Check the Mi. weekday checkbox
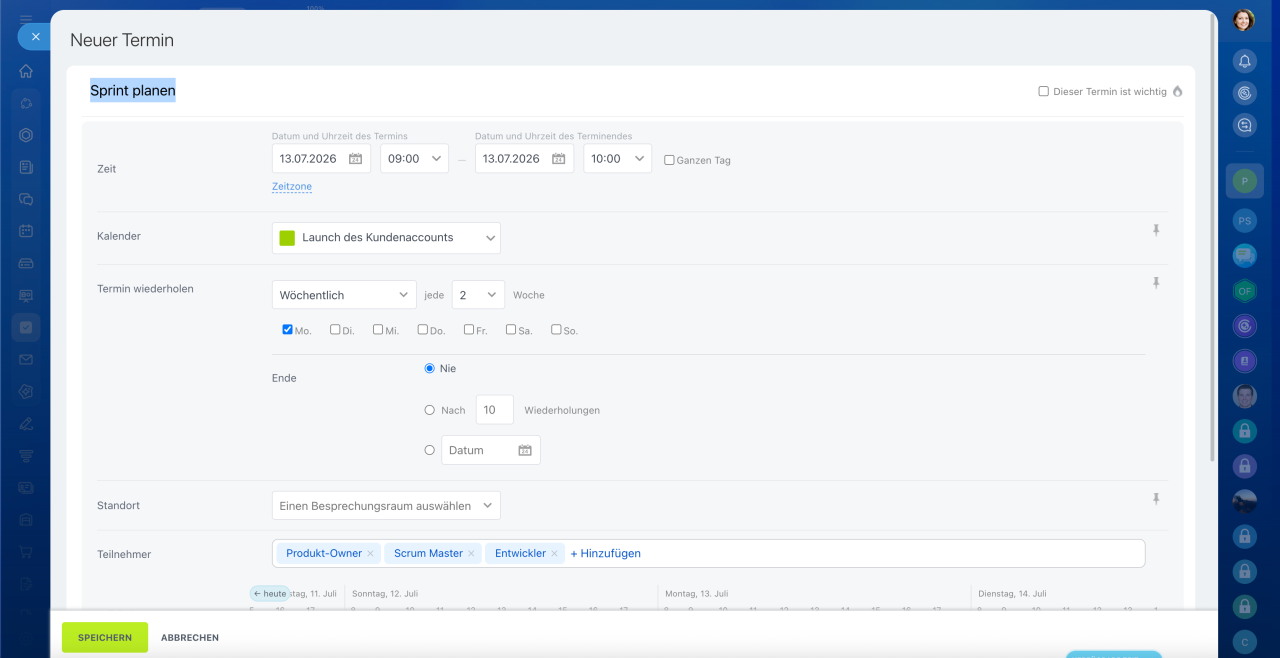The height and width of the screenshot is (658, 1280). [378, 329]
